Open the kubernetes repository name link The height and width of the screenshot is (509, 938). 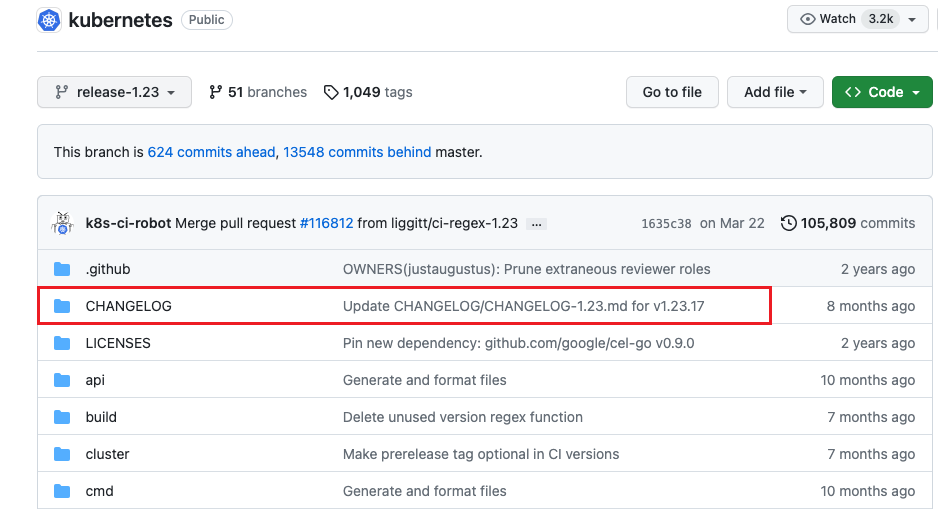120,20
